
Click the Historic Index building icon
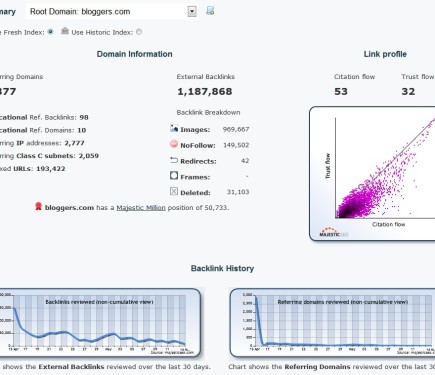point(65,31)
